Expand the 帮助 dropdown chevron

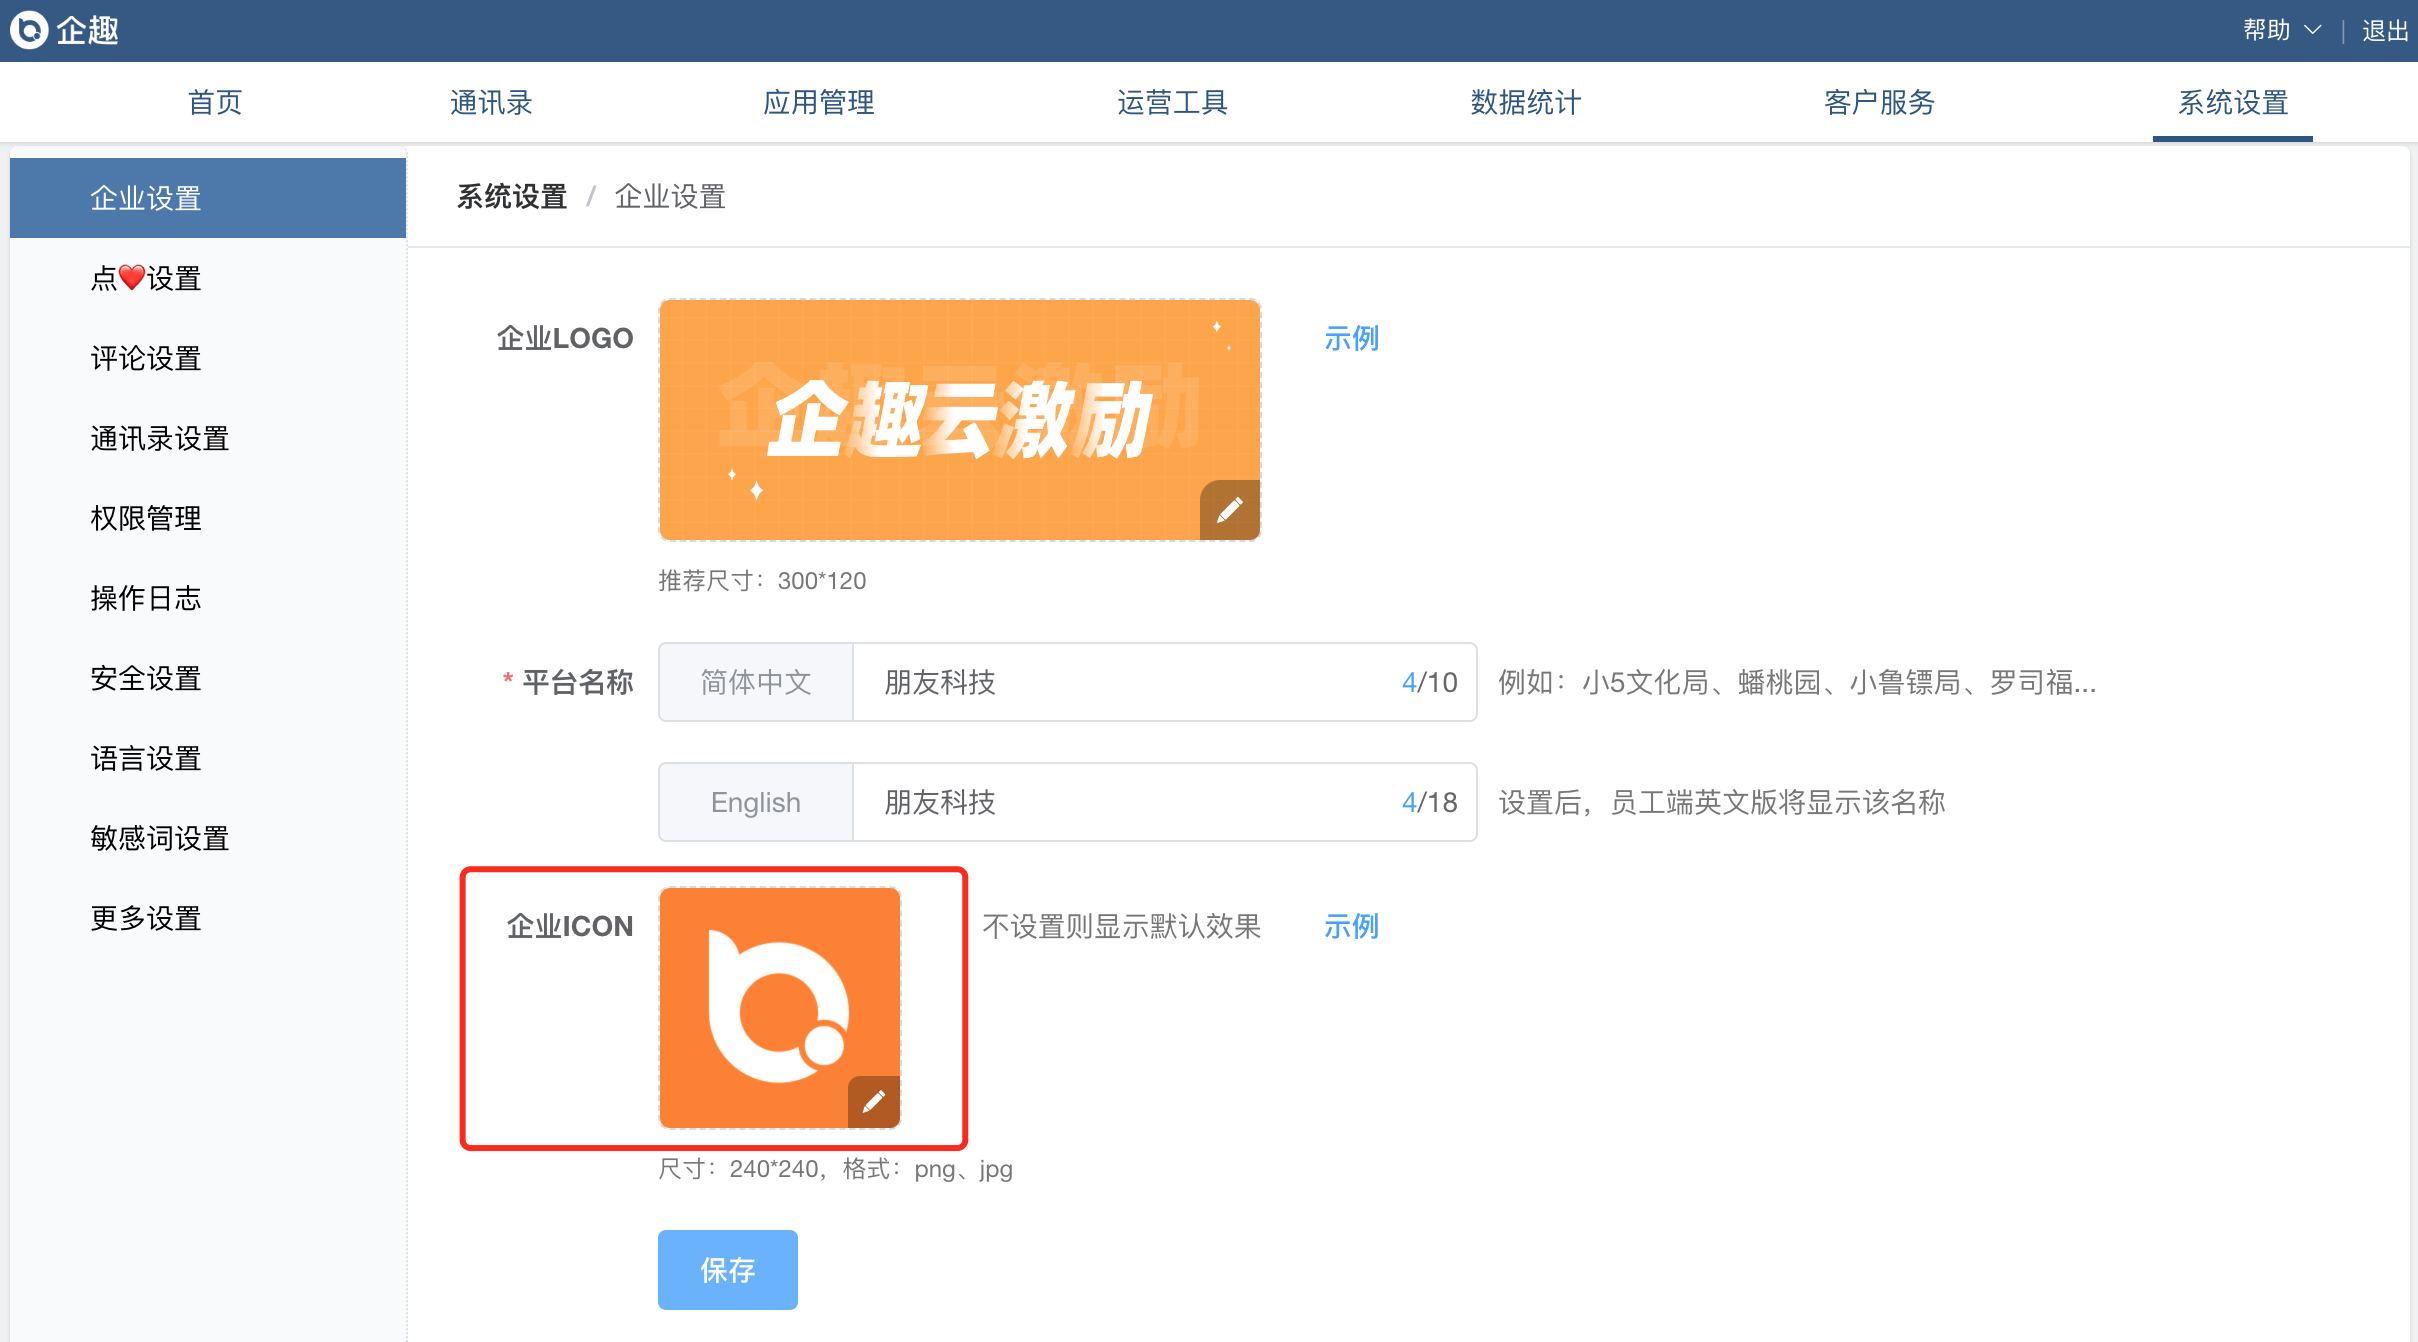tap(2312, 30)
